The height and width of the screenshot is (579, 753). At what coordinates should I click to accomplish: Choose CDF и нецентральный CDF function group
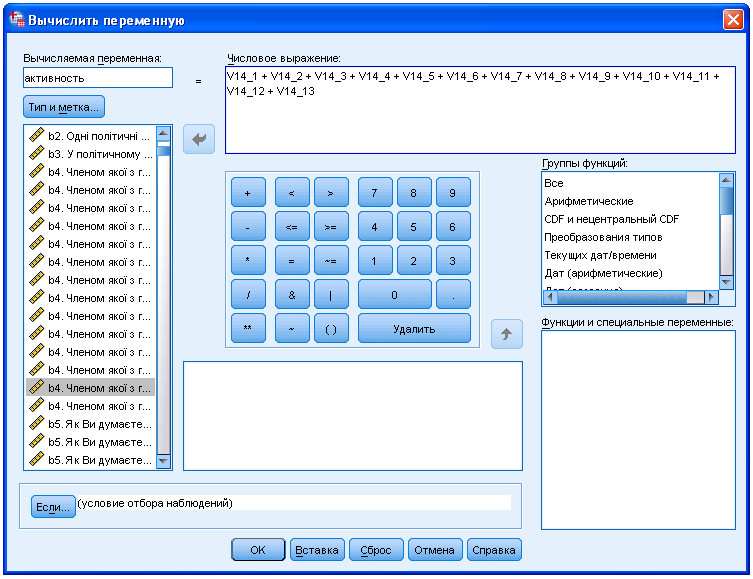pos(611,219)
